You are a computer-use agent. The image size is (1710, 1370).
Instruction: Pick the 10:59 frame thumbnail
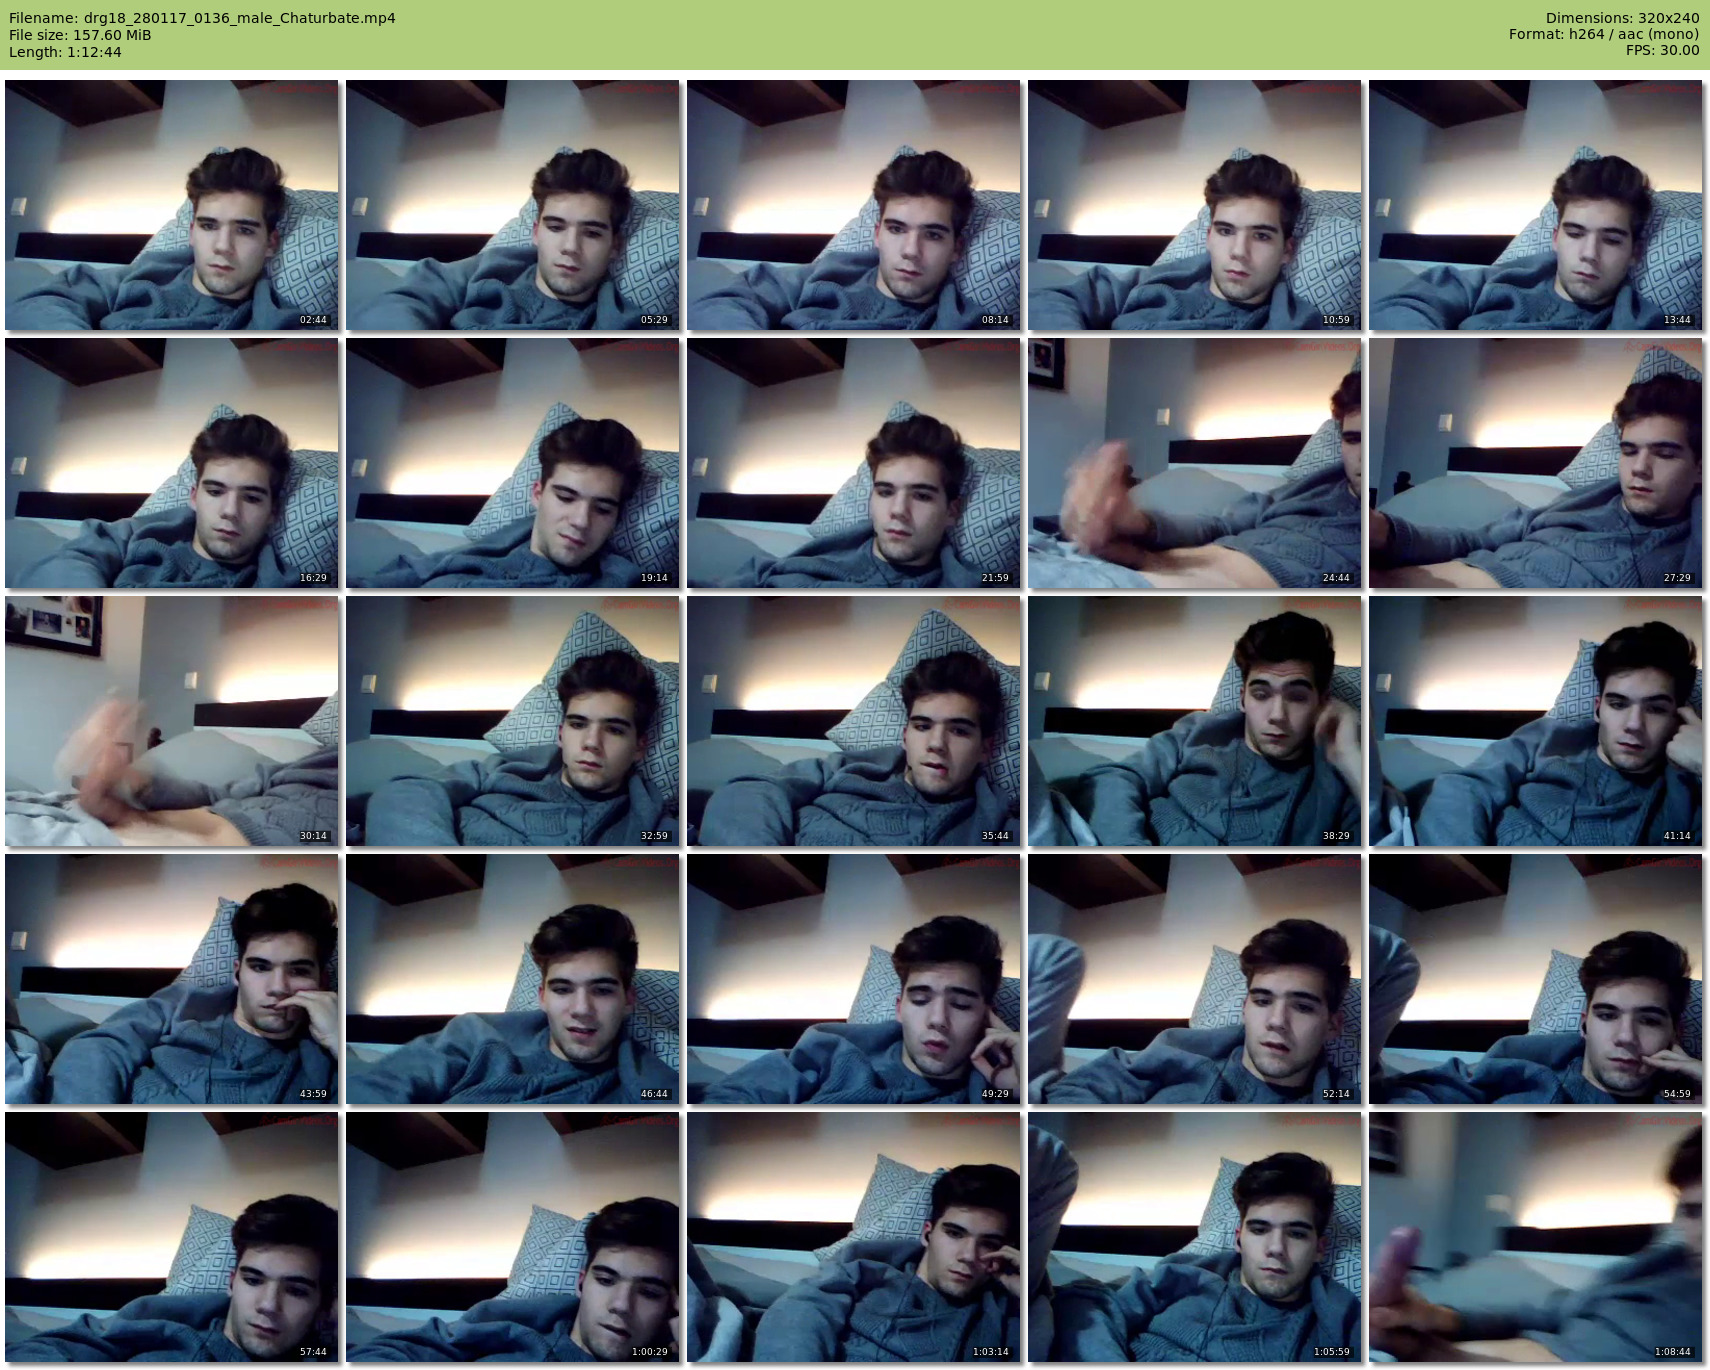coord(1194,205)
